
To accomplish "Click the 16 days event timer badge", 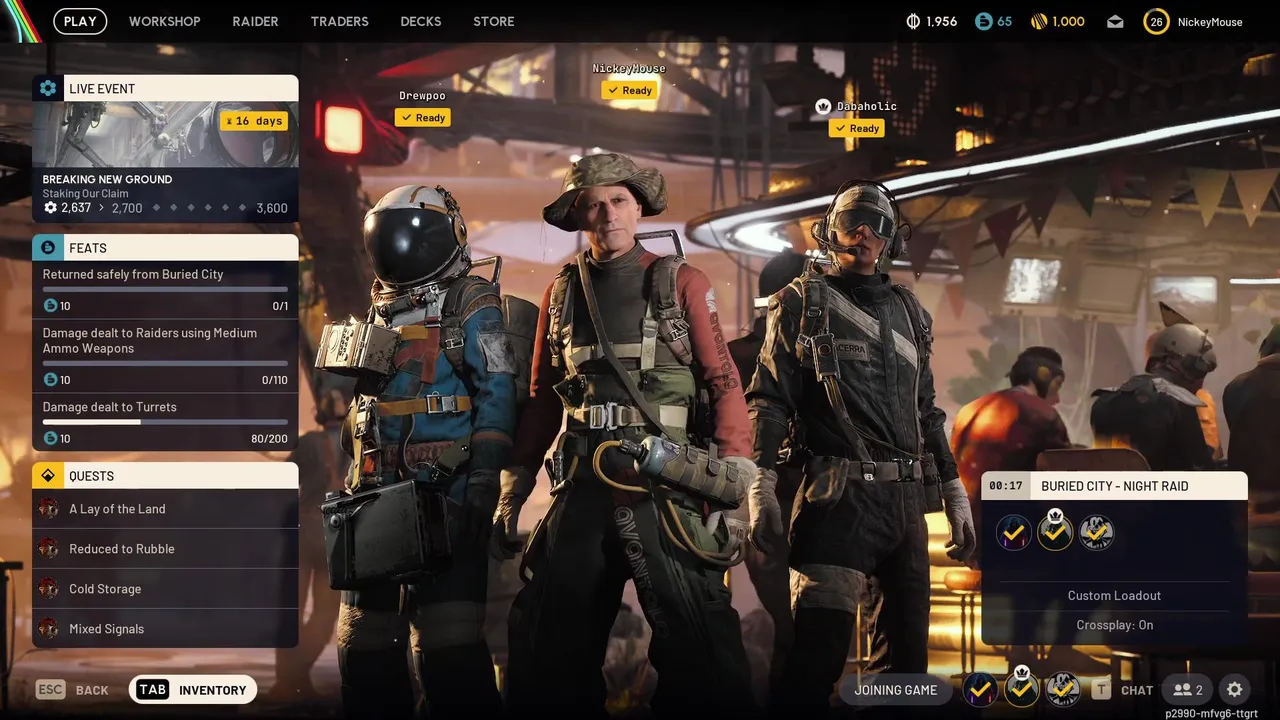I will pyautogui.click(x=254, y=121).
